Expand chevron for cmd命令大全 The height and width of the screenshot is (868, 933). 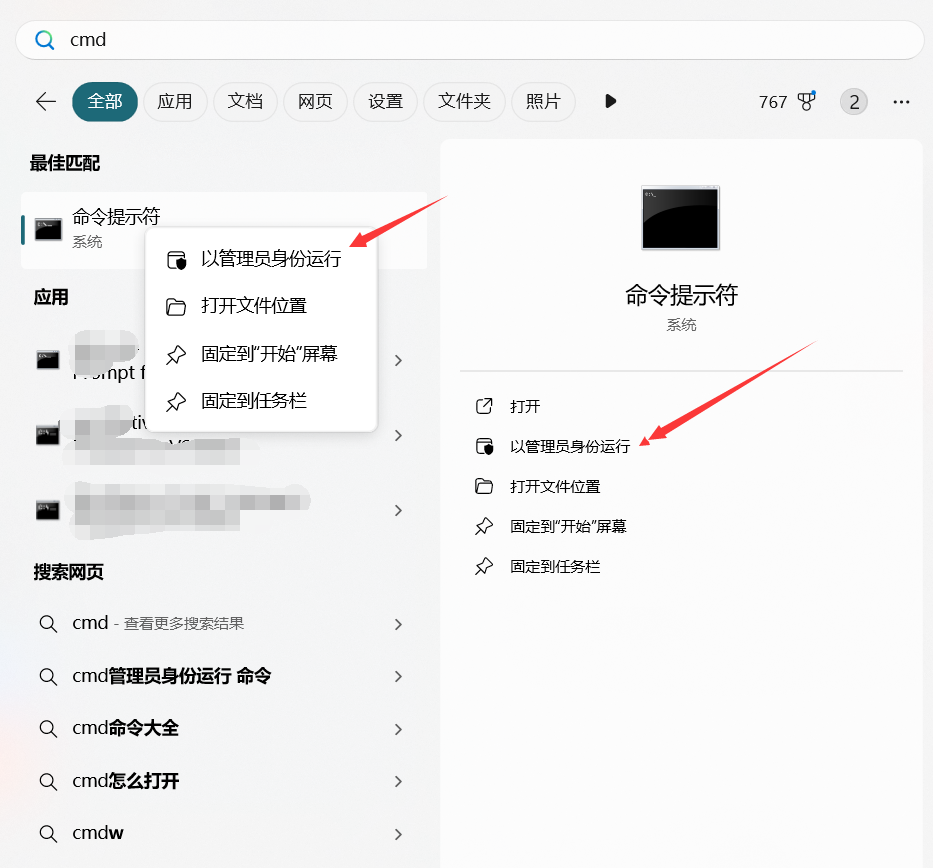click(398, 729)
